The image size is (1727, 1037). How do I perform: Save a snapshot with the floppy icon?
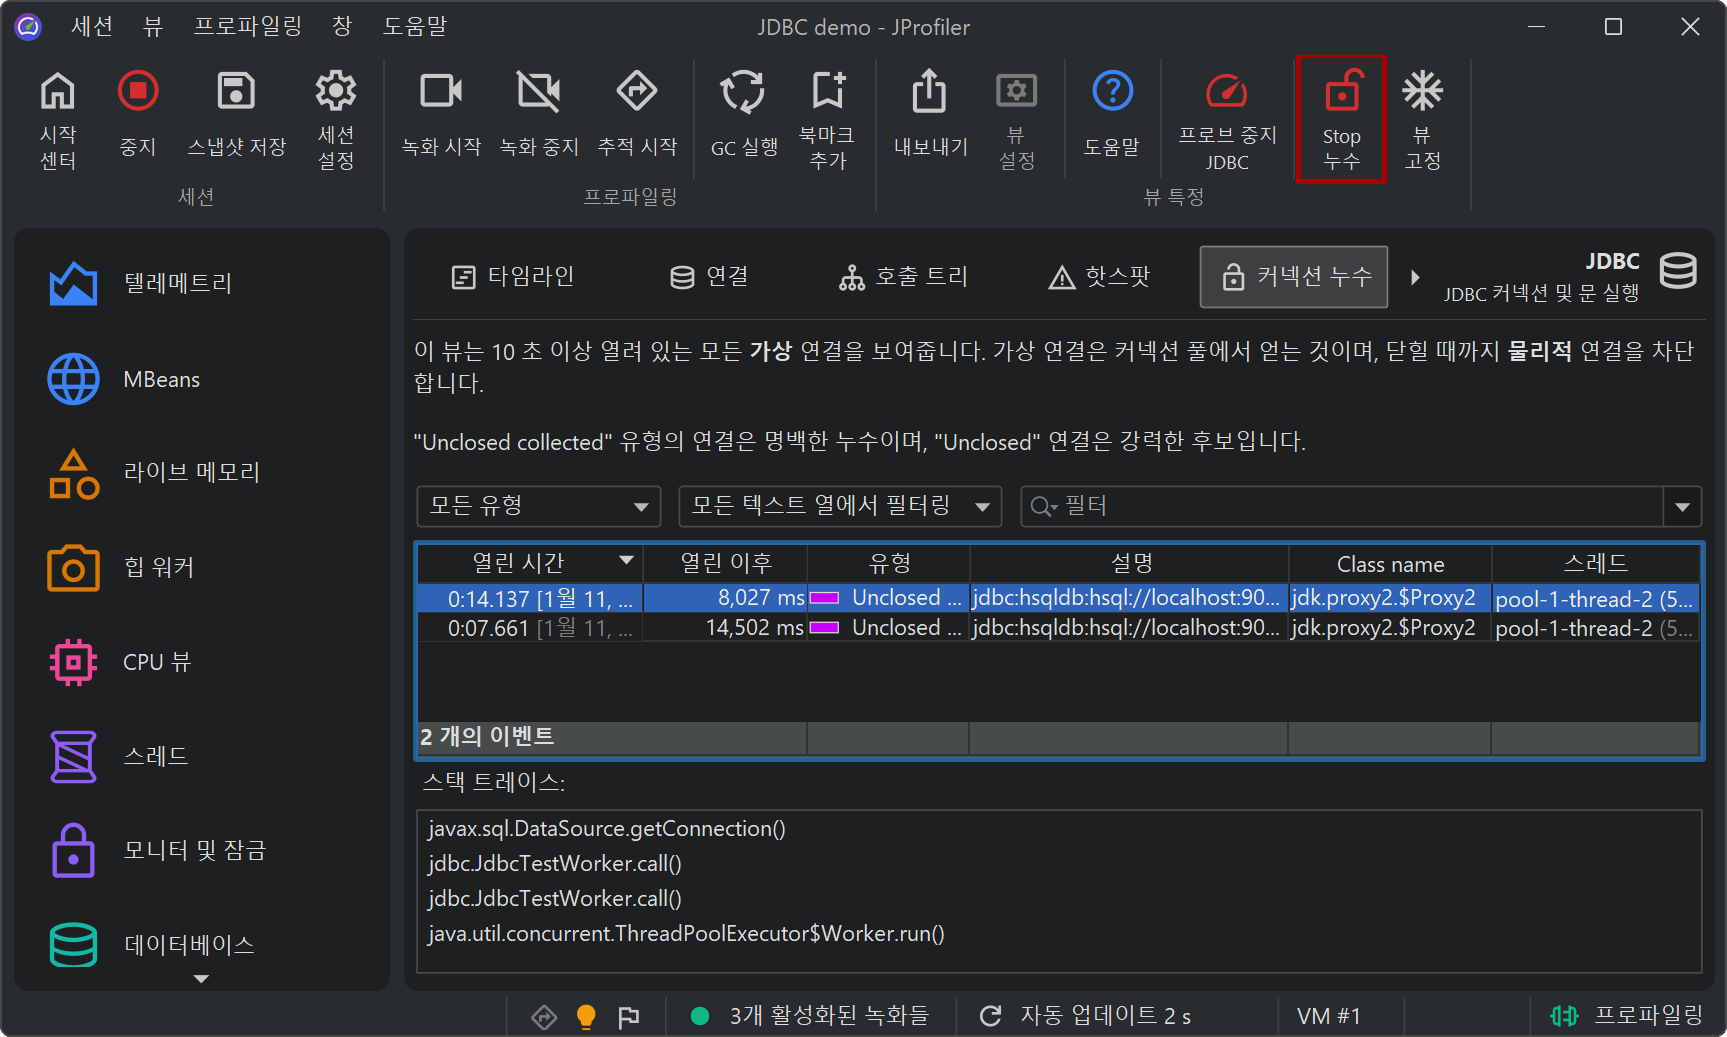[236, 92]
